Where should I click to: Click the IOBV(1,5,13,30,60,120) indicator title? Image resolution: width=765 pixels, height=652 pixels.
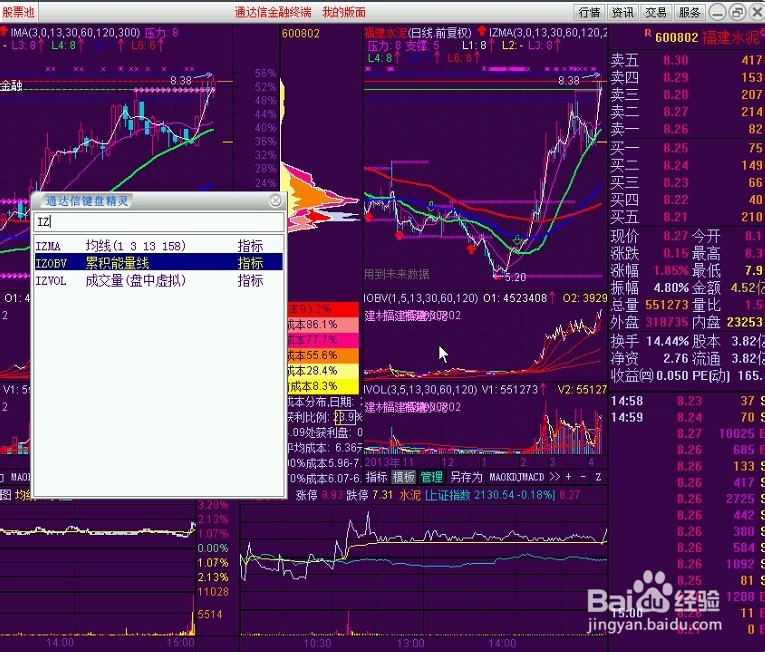coord(421,298)
